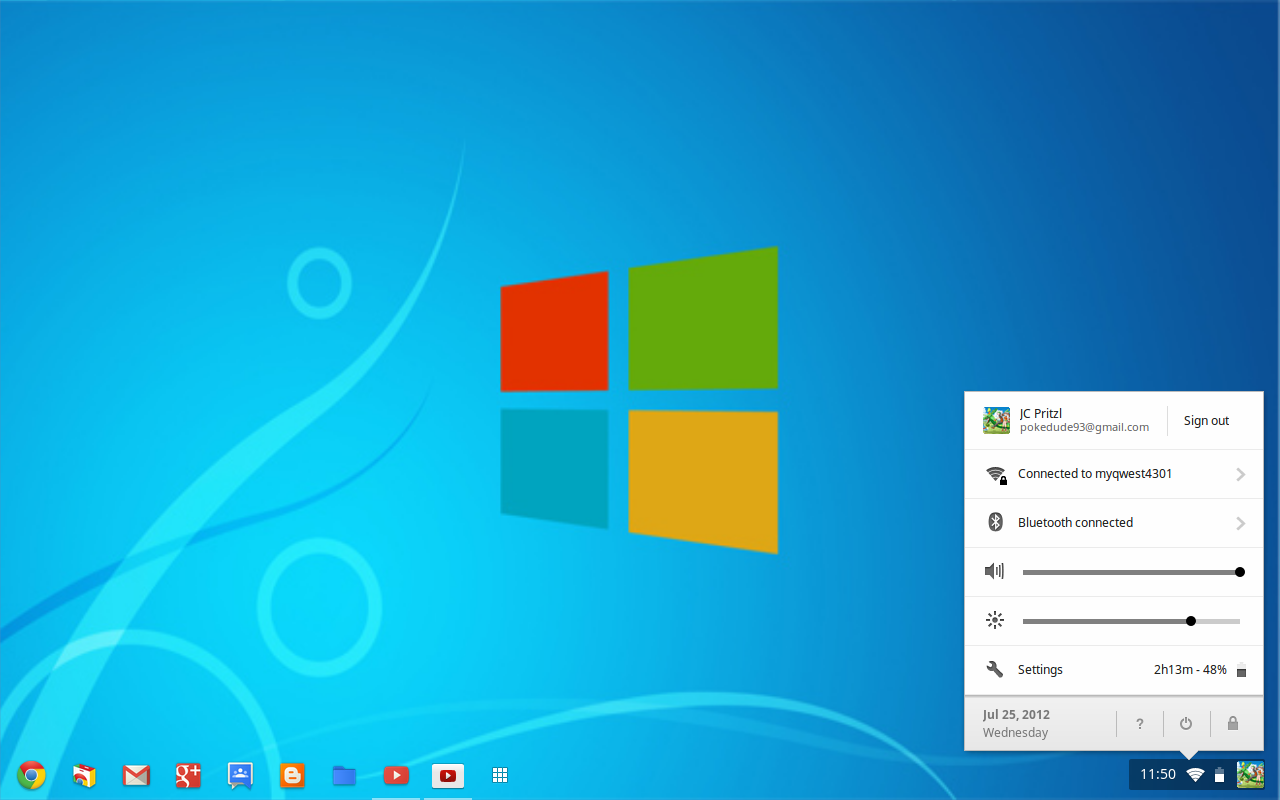1280x800 pixels.
Task: Click the 'Jul 25, 2012' date
Action: pyautogui.click(x=1016, y=715)
